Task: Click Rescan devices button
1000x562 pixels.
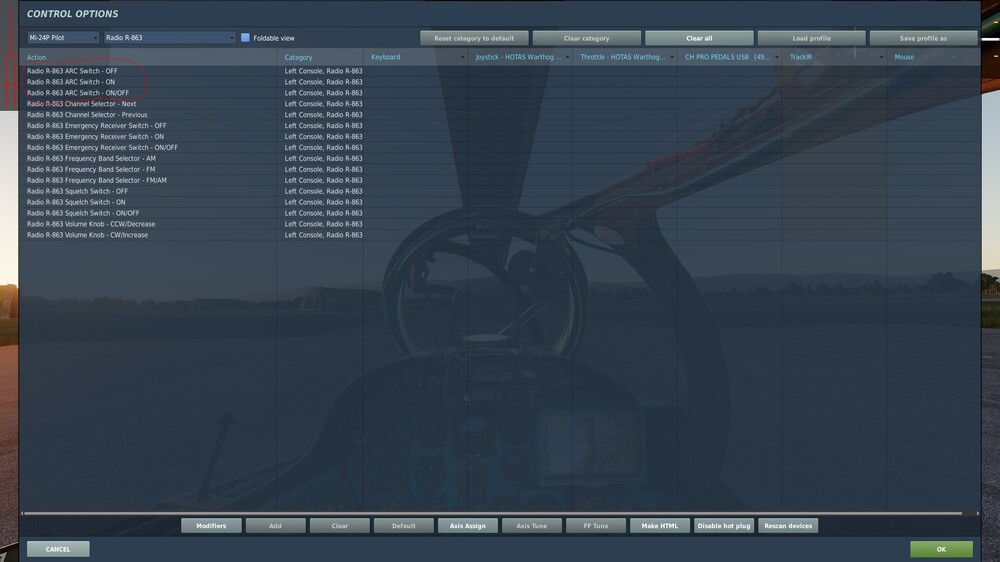Action: (x=788, y=526)
